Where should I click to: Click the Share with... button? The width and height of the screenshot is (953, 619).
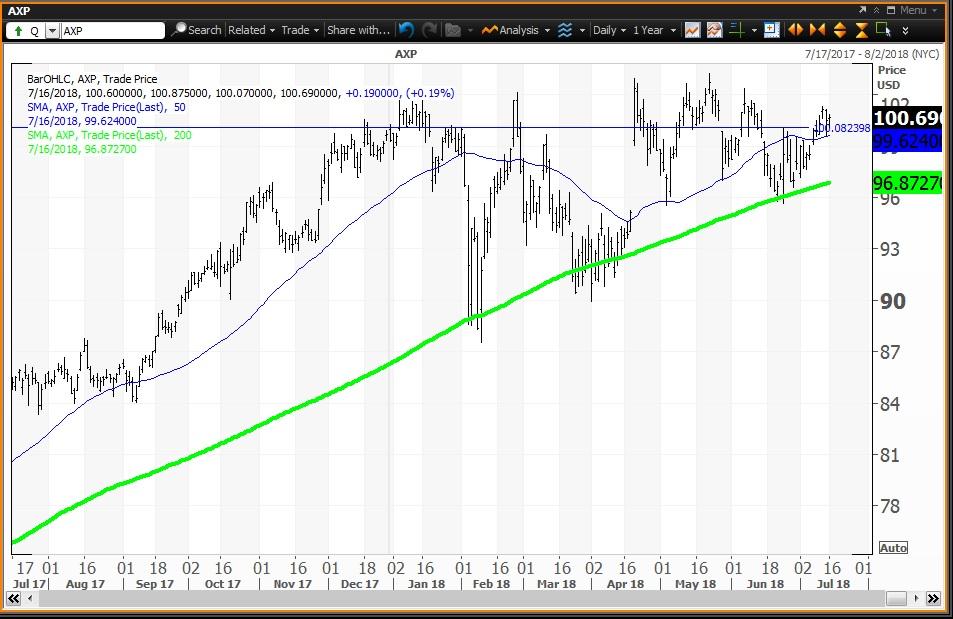pyautogui.click(x=357, y=30)
